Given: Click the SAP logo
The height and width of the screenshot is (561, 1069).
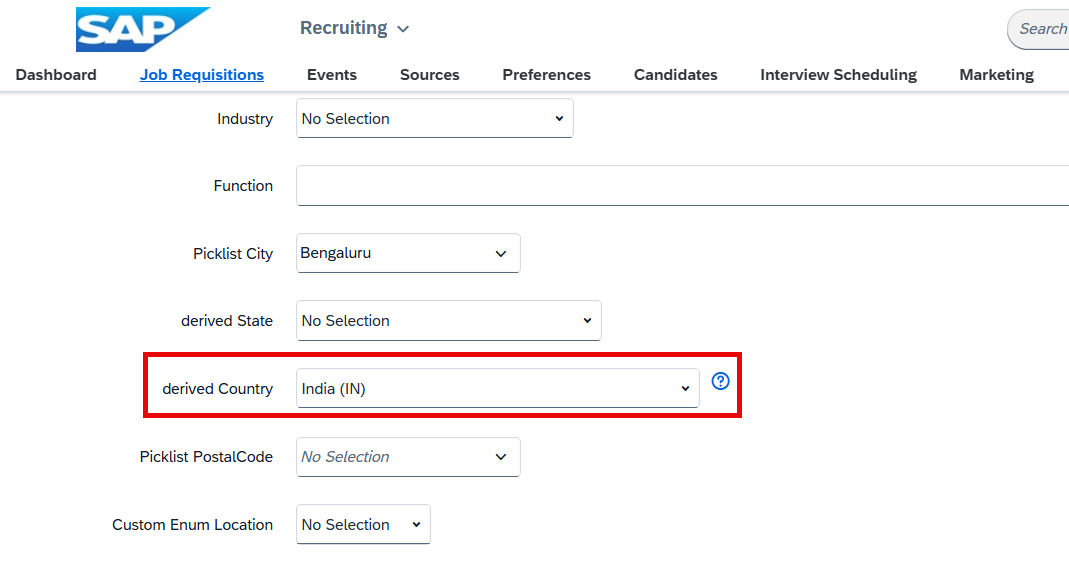Looking at the screenshot, I should click(x=142, y=29).
